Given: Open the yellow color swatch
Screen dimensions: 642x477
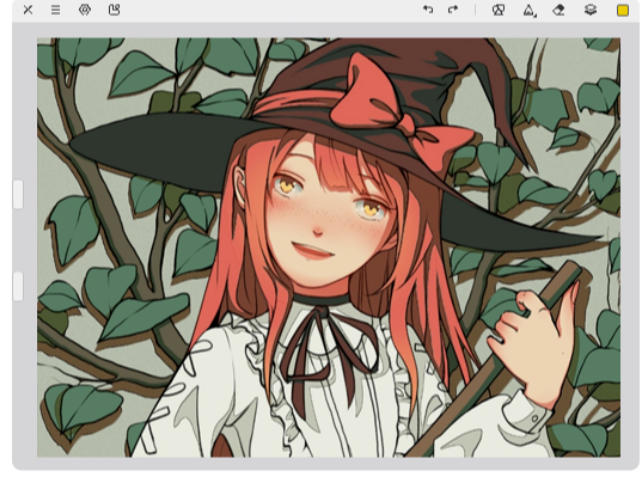Looking at the screenshot, I should (622, 10).
